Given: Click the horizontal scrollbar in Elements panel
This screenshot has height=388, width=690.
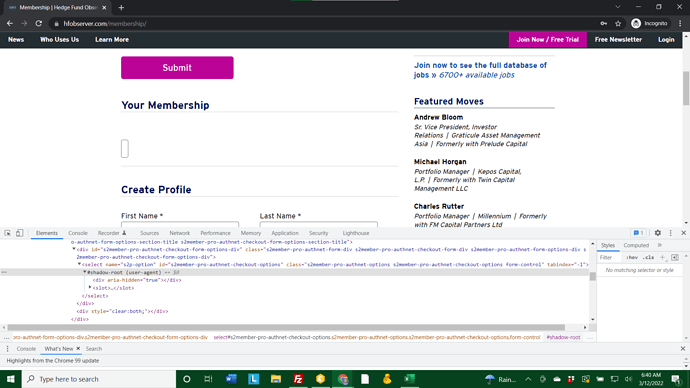Looking at the screenshot, I should (x=286, y=327).
